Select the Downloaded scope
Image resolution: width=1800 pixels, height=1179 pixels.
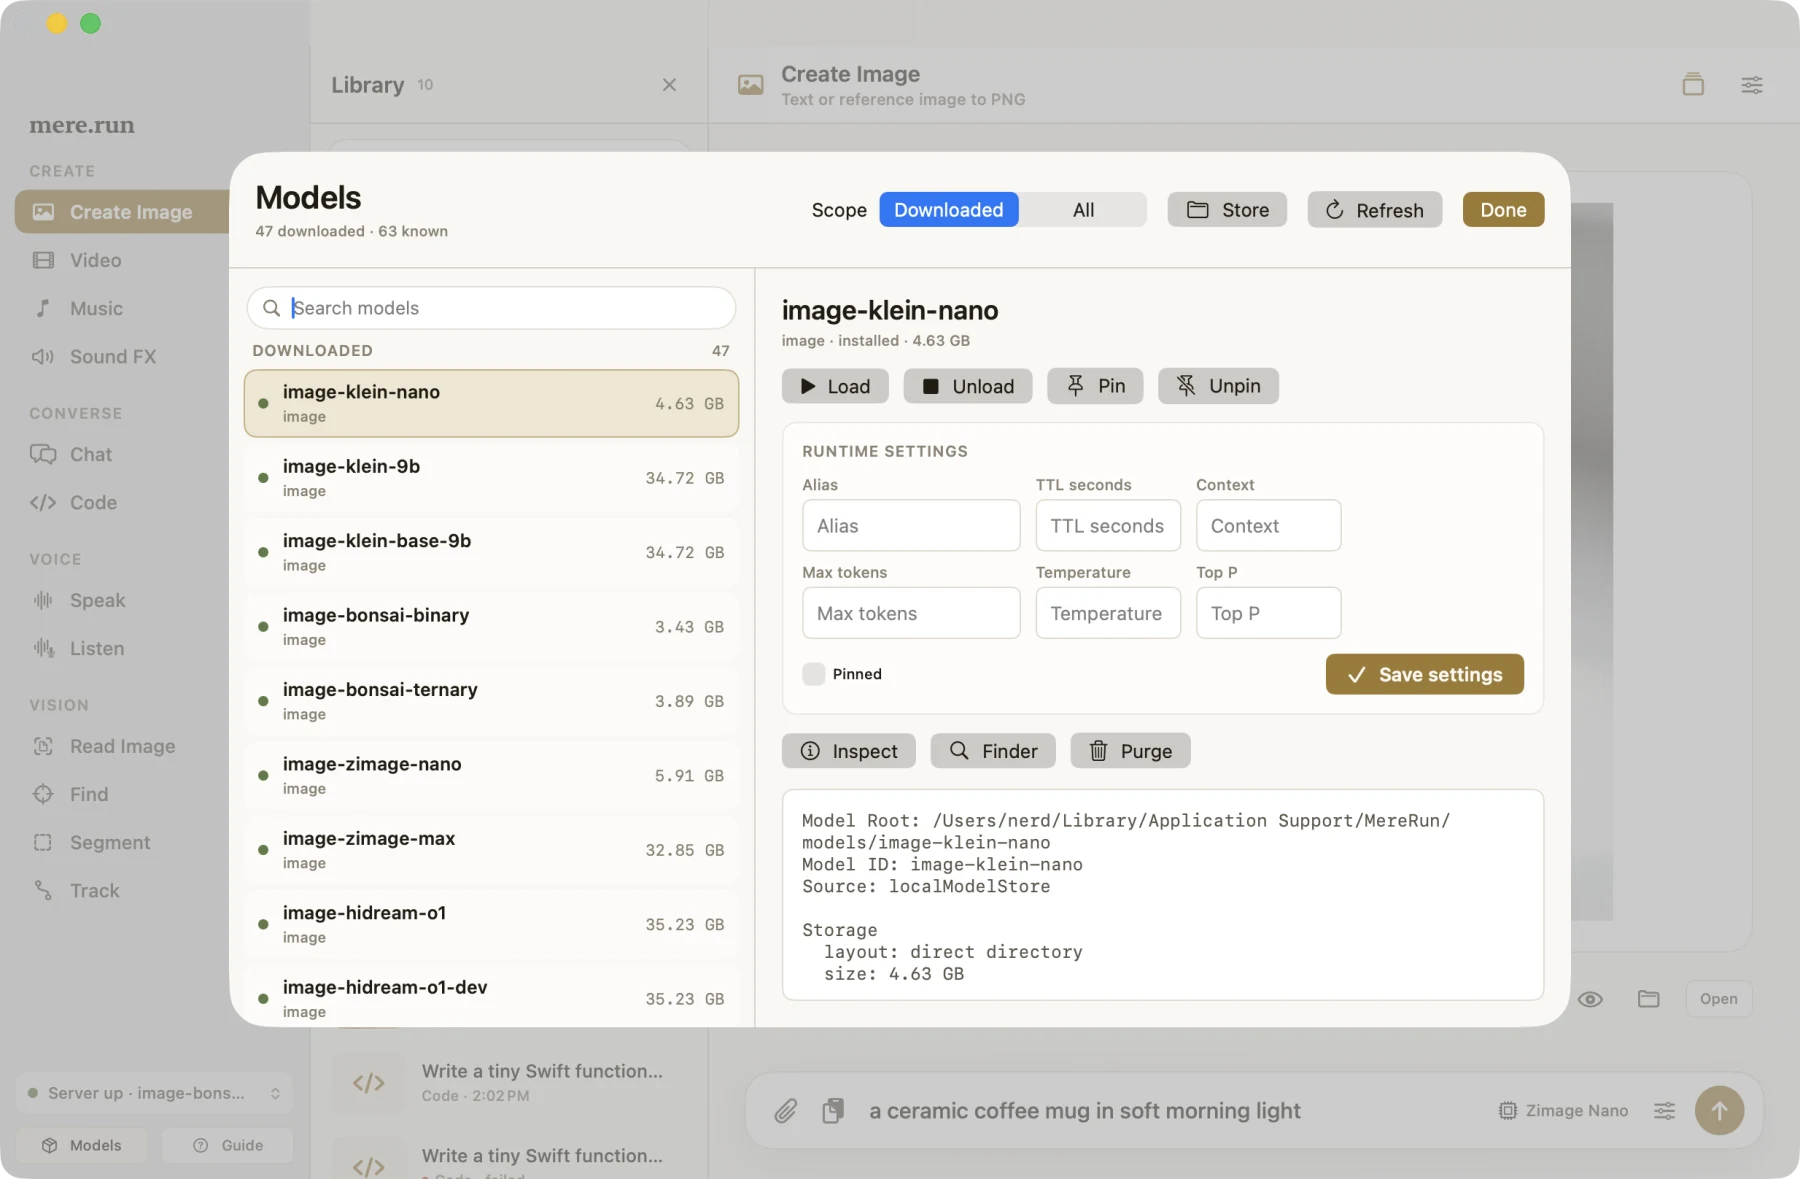(x=949, y=210)
